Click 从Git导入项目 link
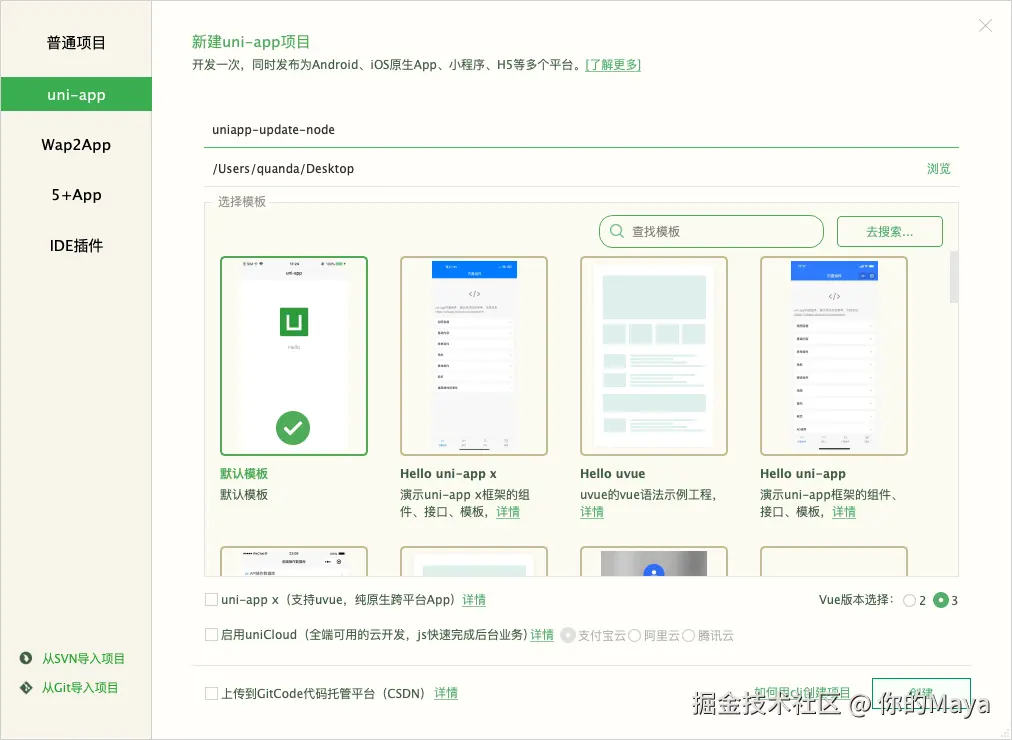Viewport: 1012px width, 740px height. [80, 688]
